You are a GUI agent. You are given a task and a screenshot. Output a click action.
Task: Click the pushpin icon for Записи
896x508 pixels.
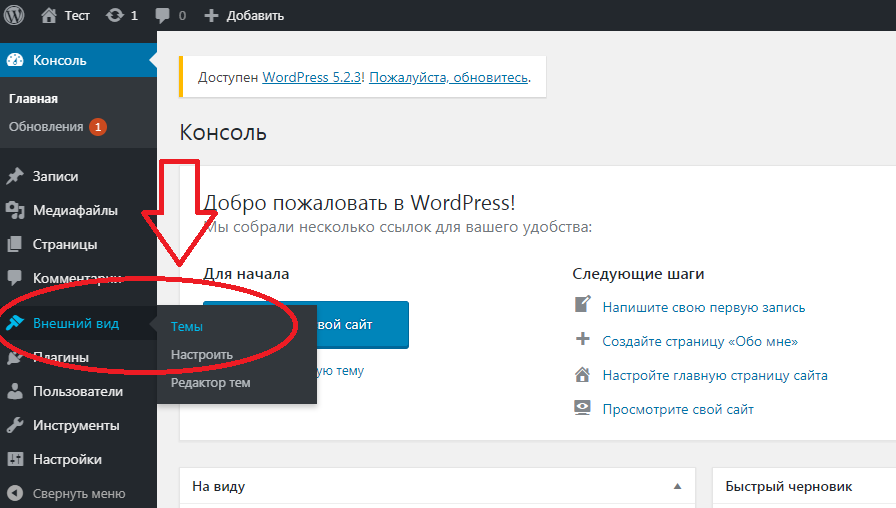pyautogui.click(x=15, y=176)
